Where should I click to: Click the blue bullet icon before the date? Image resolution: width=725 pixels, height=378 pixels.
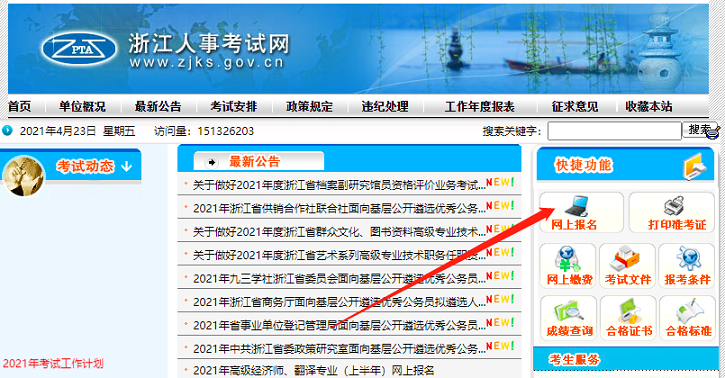tap(7, 131)
